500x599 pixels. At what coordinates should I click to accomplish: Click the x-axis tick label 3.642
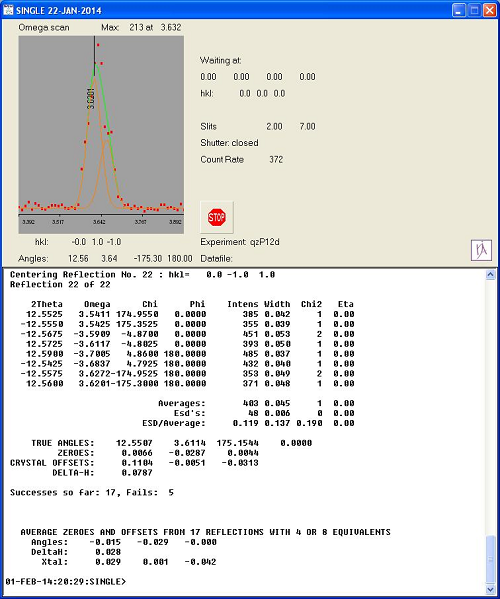(x=99, y=222)
